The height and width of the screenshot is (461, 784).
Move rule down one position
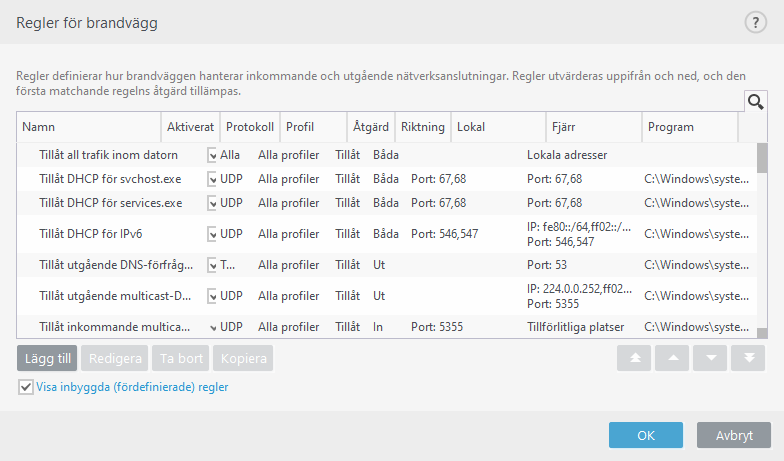tap(711, 359)
